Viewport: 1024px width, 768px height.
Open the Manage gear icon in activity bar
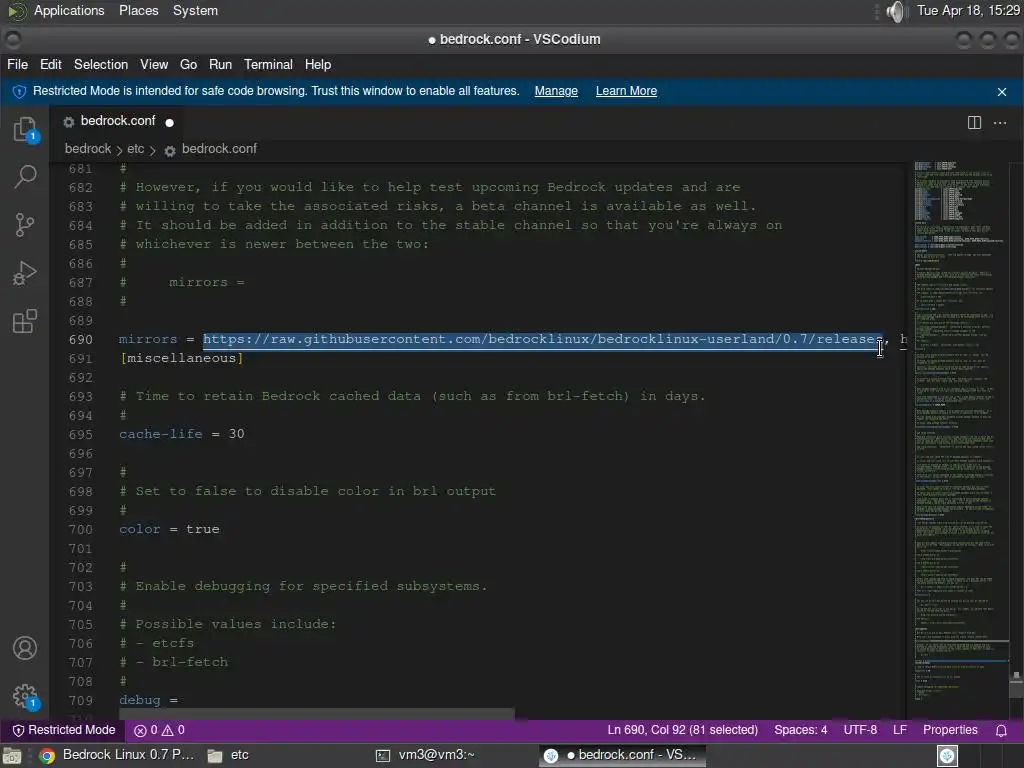coord(25,696)
